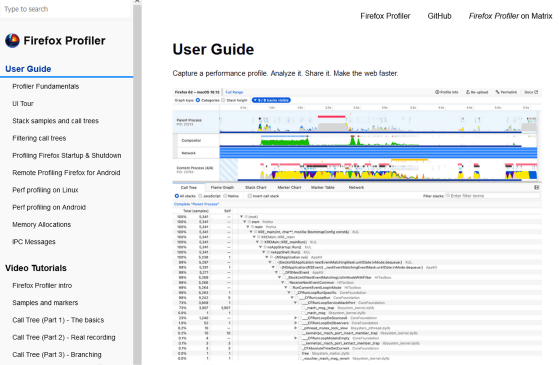Enable Invert call stack checkbox

(250, 196)
